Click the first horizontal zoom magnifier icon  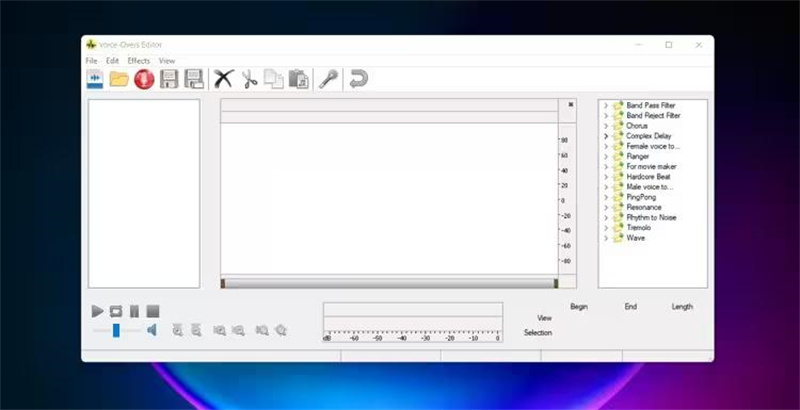point(220,330)
